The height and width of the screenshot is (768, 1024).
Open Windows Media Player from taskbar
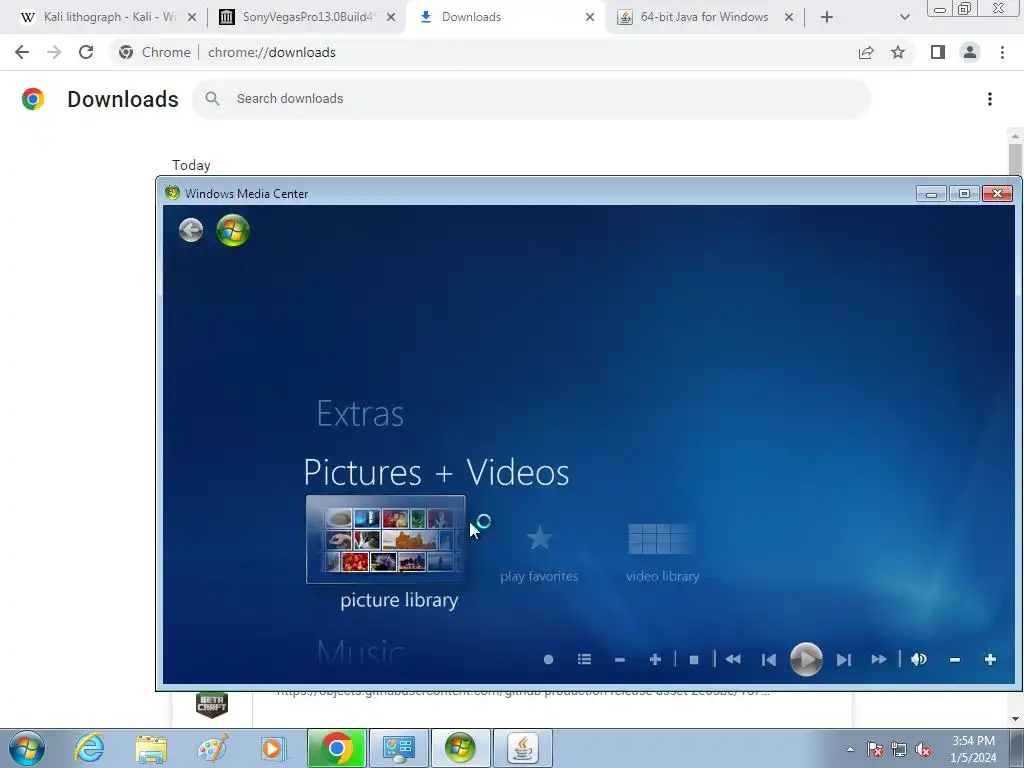(x=274, y=748)
